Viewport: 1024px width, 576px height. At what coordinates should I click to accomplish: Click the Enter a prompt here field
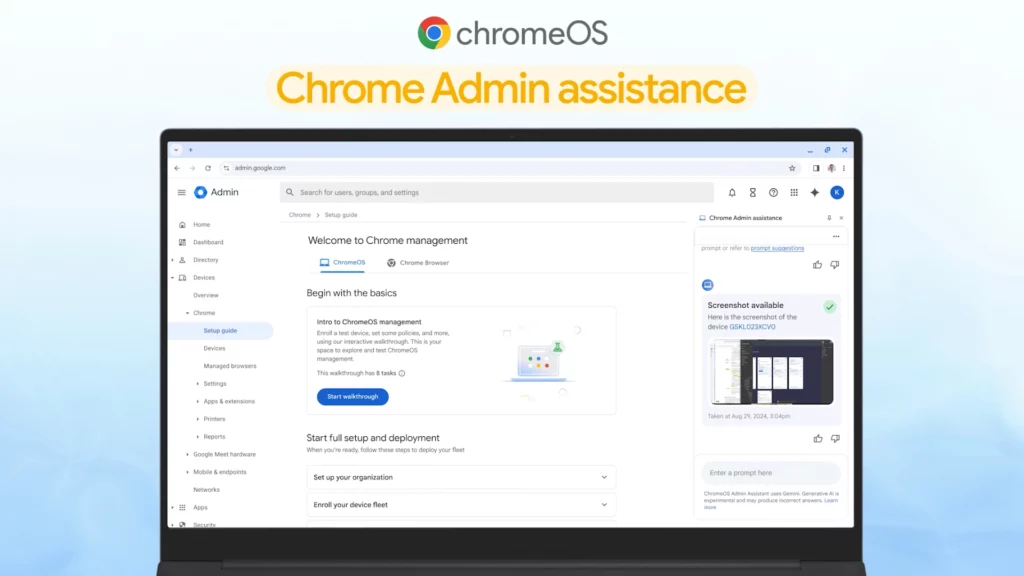(x=770, y=473)
